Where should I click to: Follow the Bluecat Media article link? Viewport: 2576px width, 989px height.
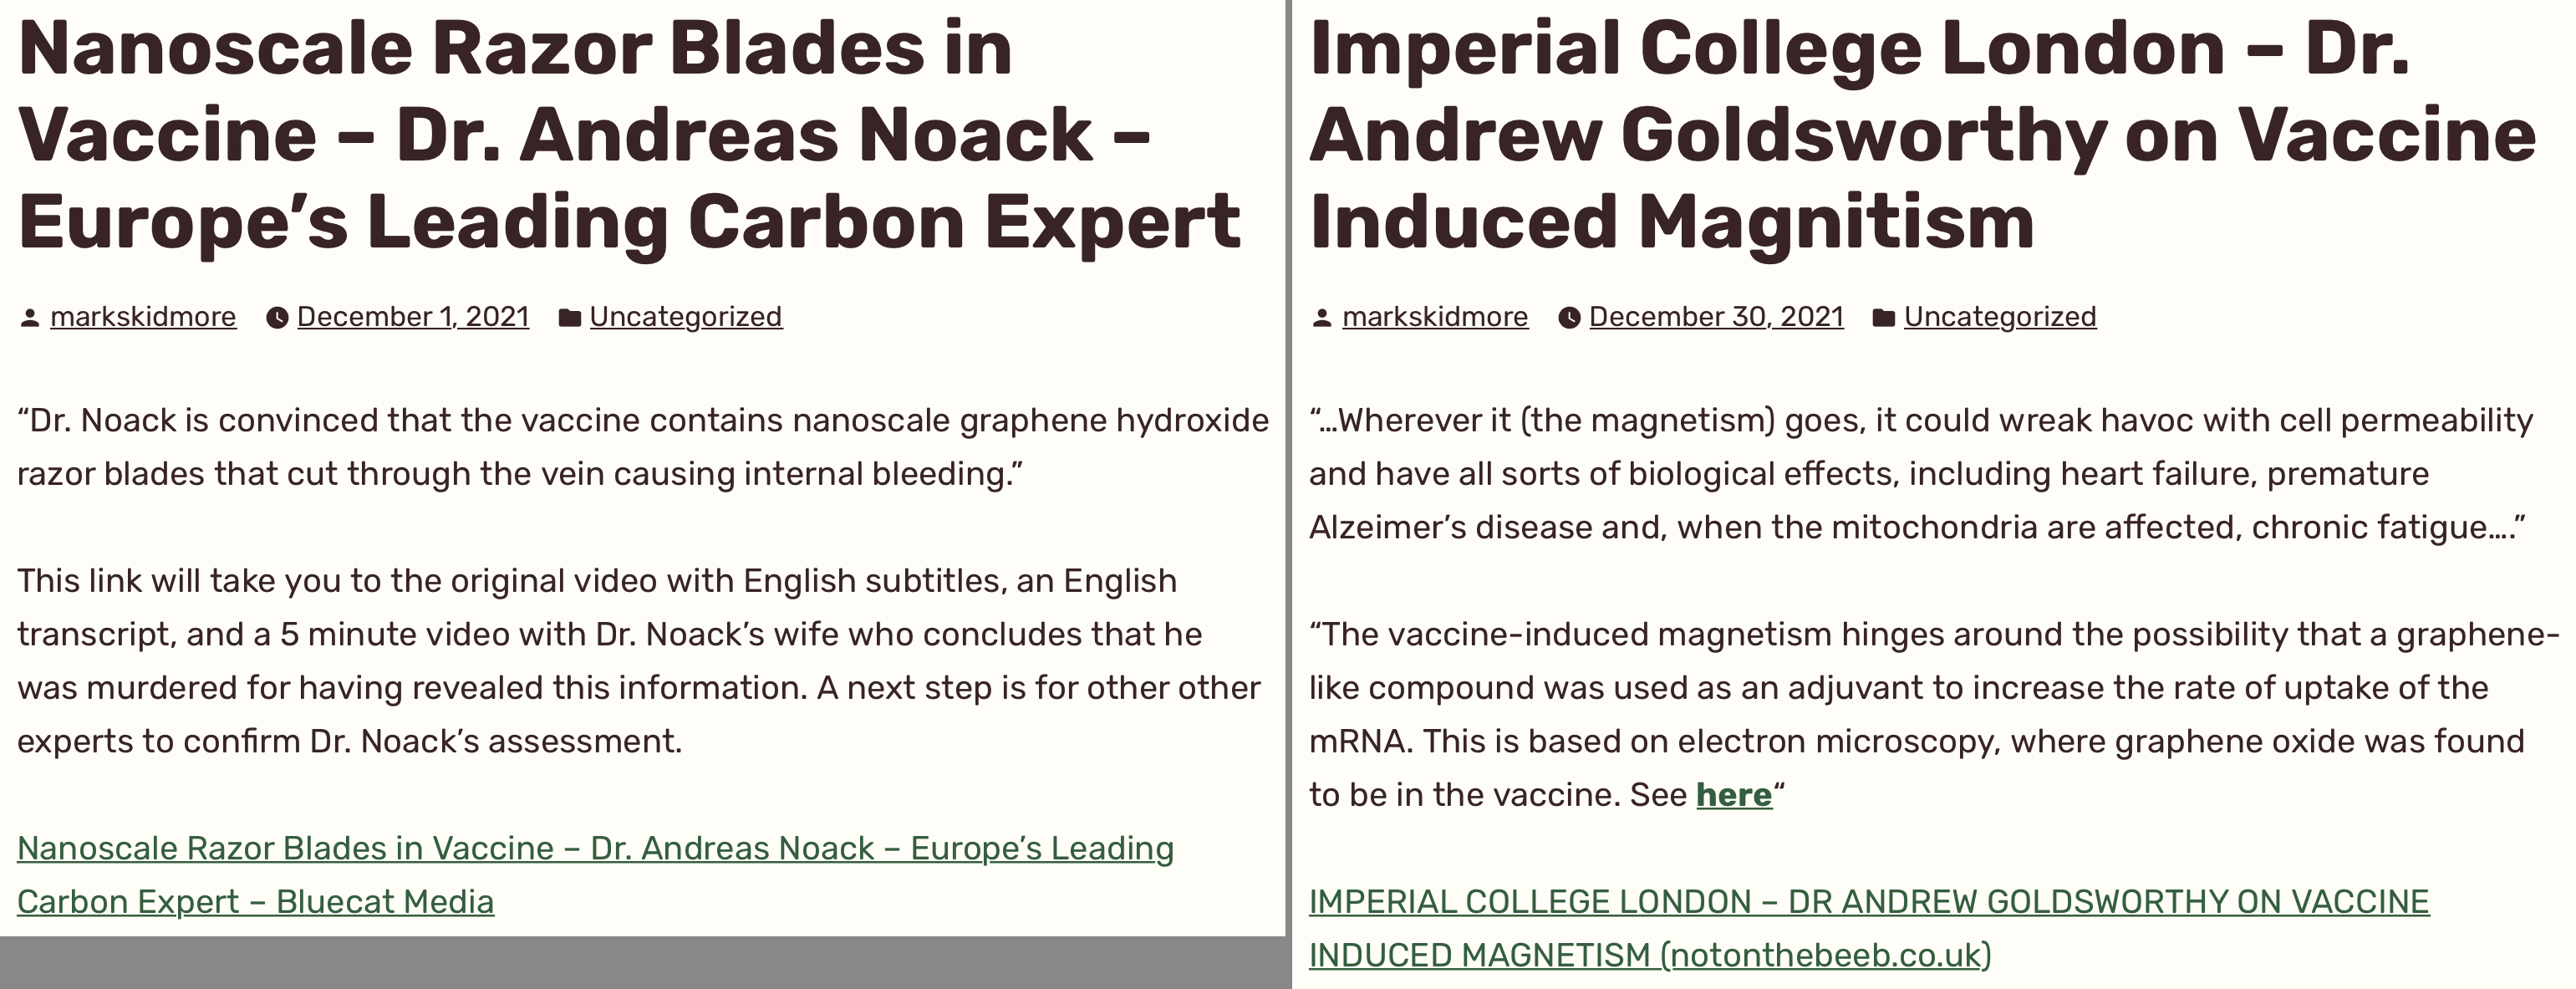coord(595,849)
